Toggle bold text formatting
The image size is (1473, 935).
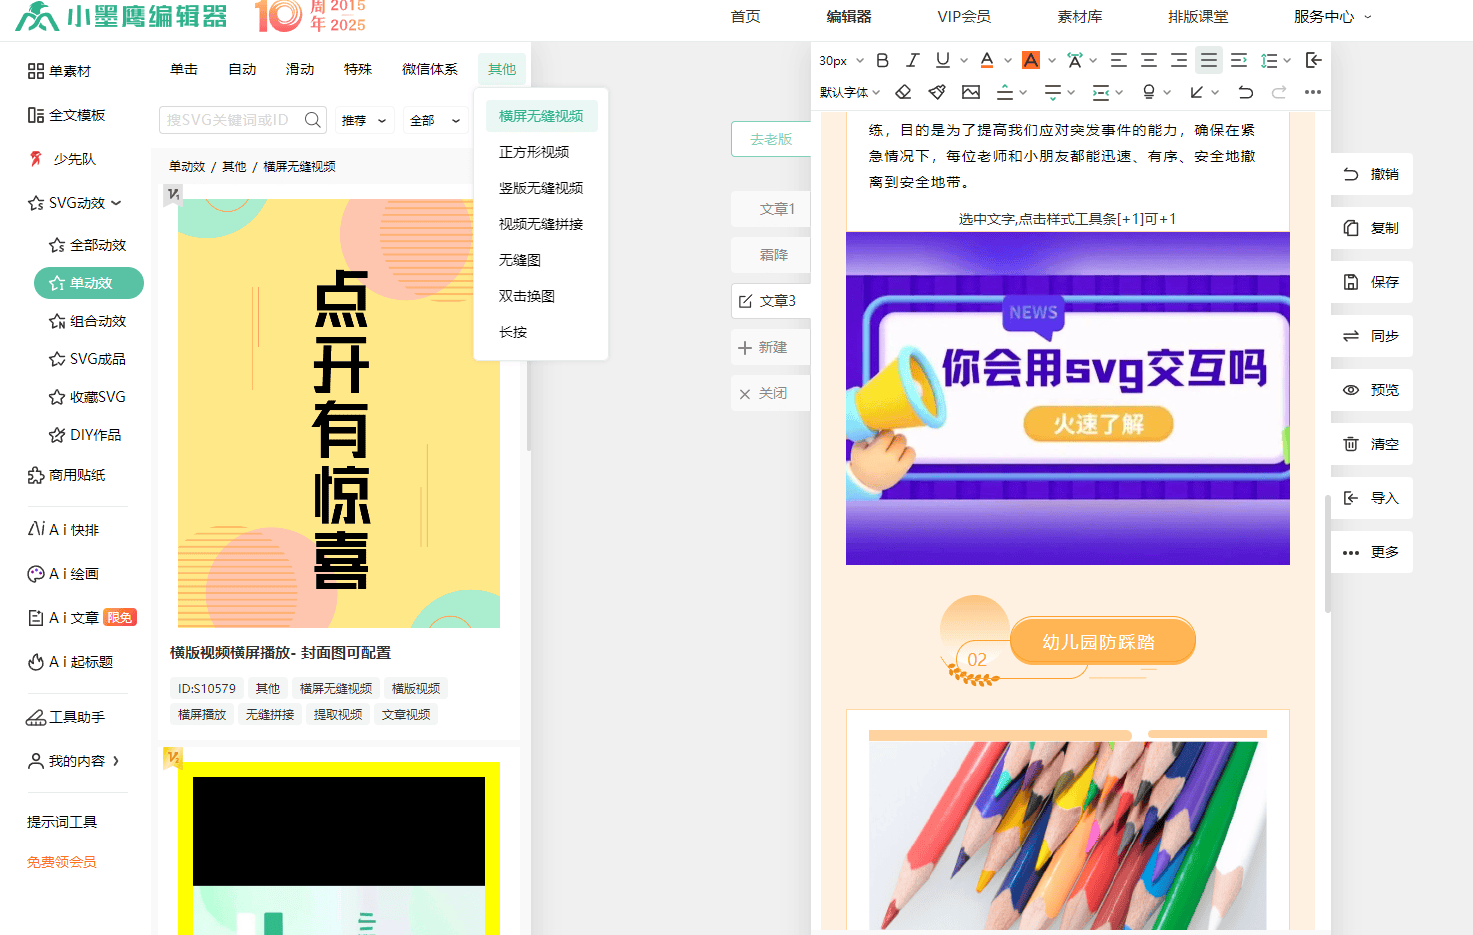point(882,61)
